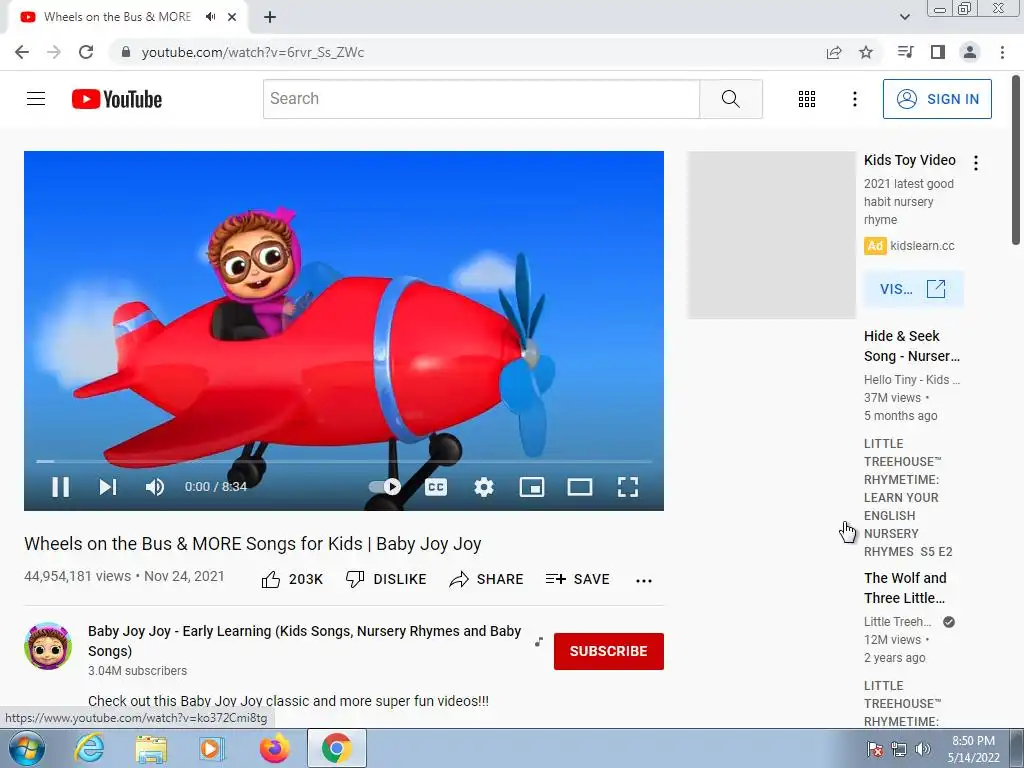This screenshot has width=1024, height=768.
Task: Click page vertical scrollbar
Action: [1016, 160]
